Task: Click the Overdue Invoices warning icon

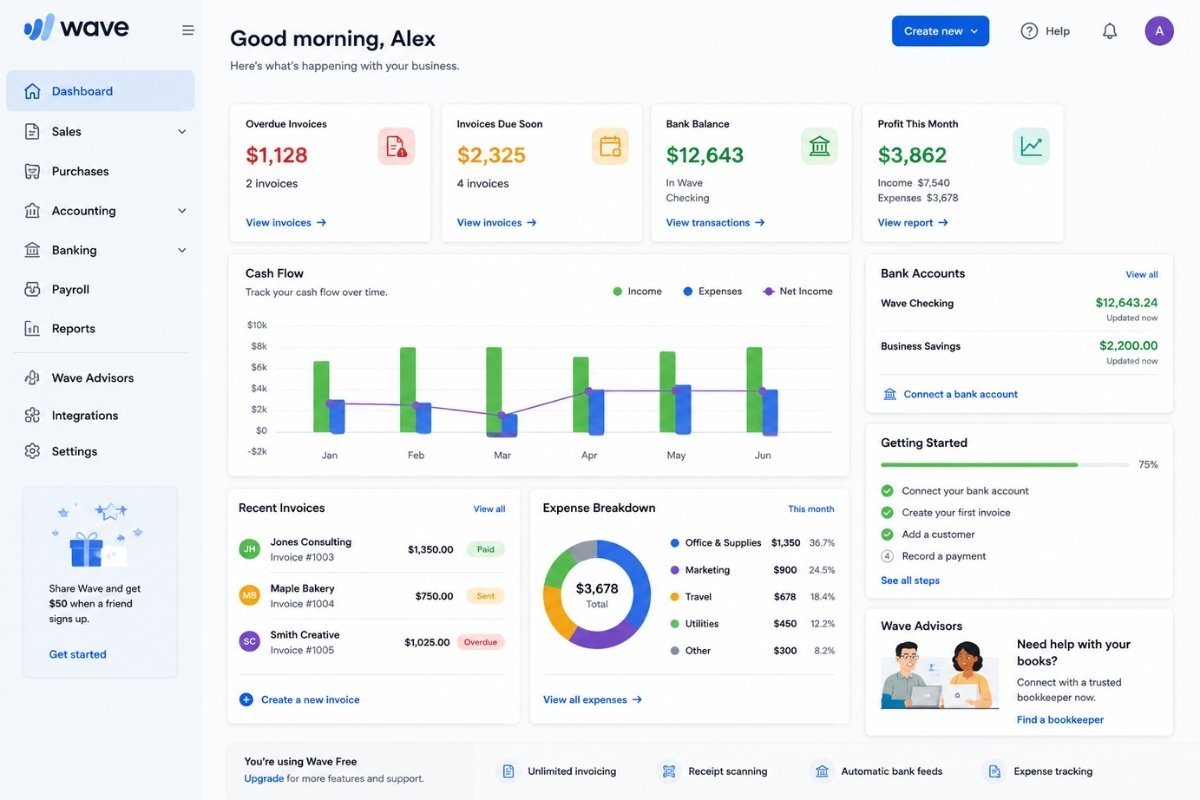Action: click(396, 146)
